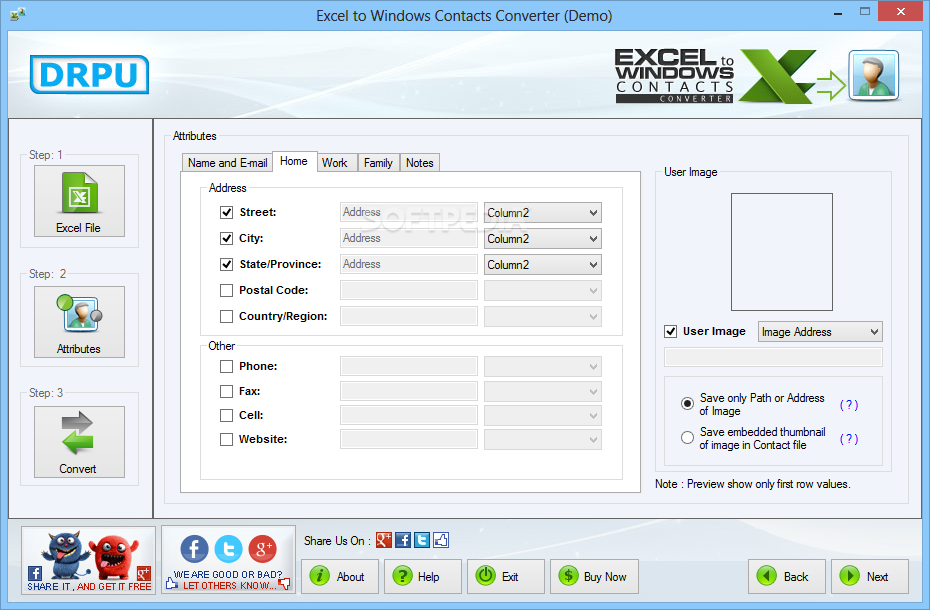930x610 pixels.
Task: Open the Phone column dropdown
Action: point(543,367)
